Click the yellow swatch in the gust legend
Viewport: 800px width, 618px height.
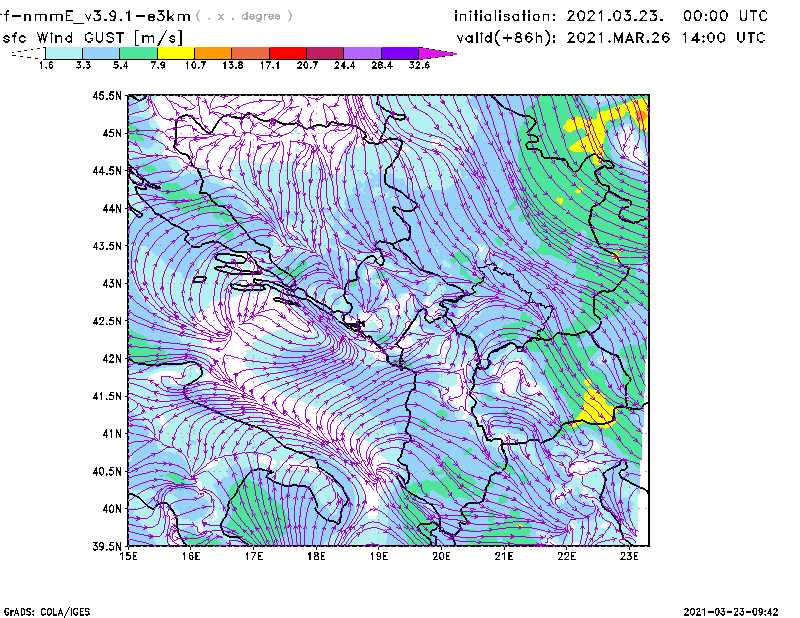point(176,52)
